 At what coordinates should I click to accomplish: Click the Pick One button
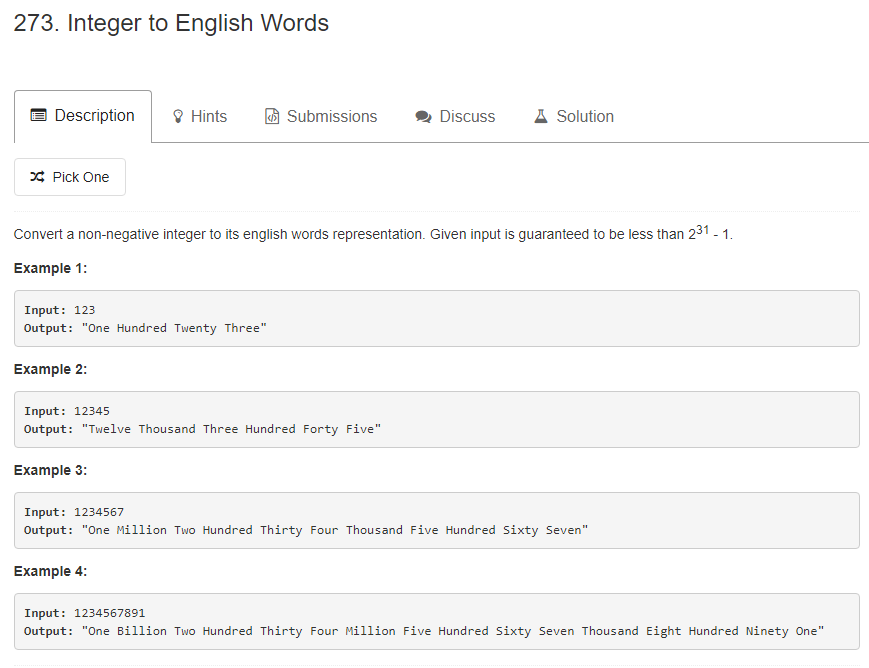(69, 176)
